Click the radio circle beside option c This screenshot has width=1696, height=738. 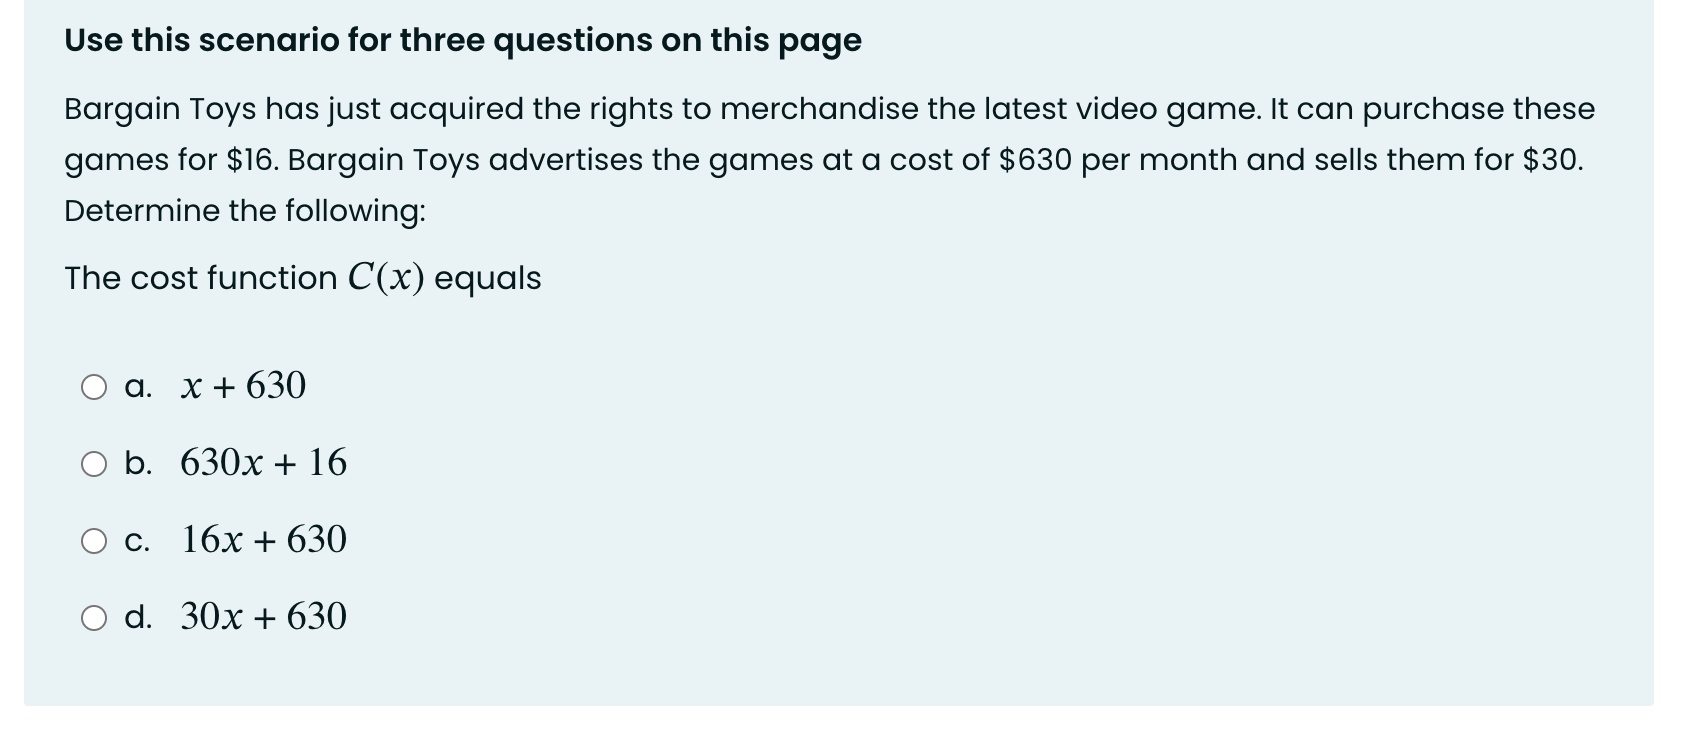[95, 540]
